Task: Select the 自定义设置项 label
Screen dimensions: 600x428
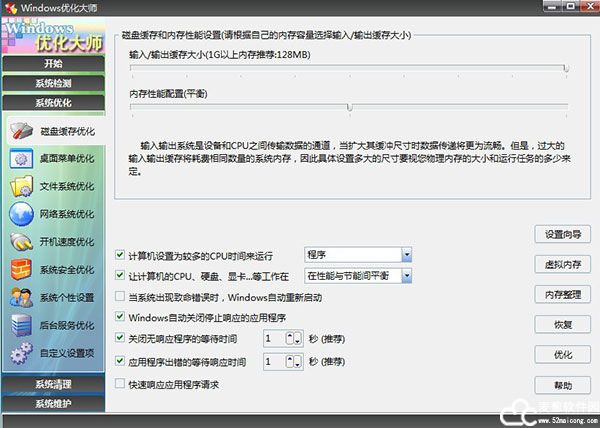Action: [67, 353]
